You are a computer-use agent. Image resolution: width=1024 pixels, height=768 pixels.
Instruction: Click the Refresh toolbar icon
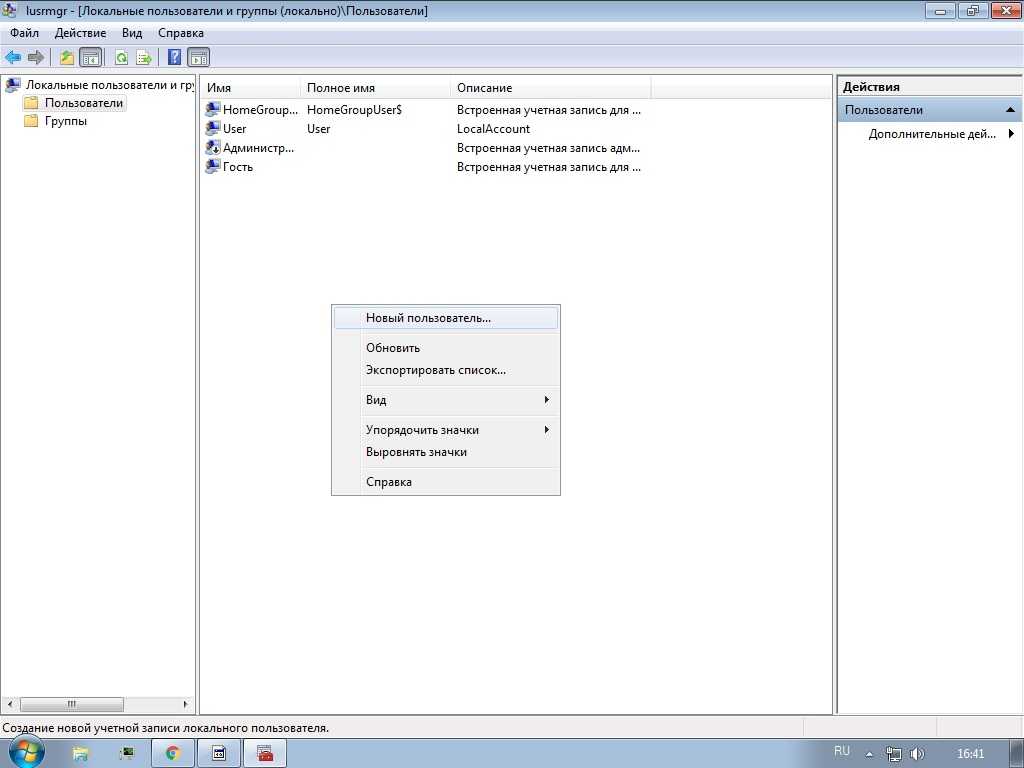[x=121, y=57]
